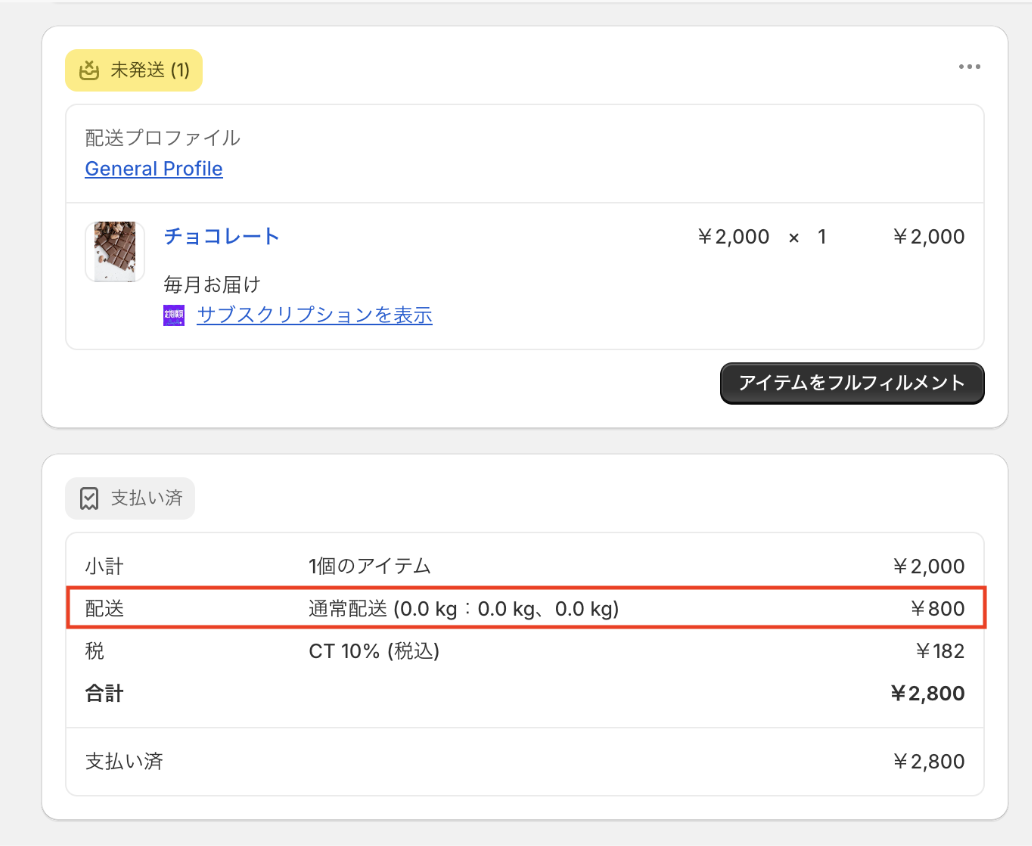Select the 配送プロファイル heading text
The width and height of the screenshot is (1032, 846).
click(163, 138)
